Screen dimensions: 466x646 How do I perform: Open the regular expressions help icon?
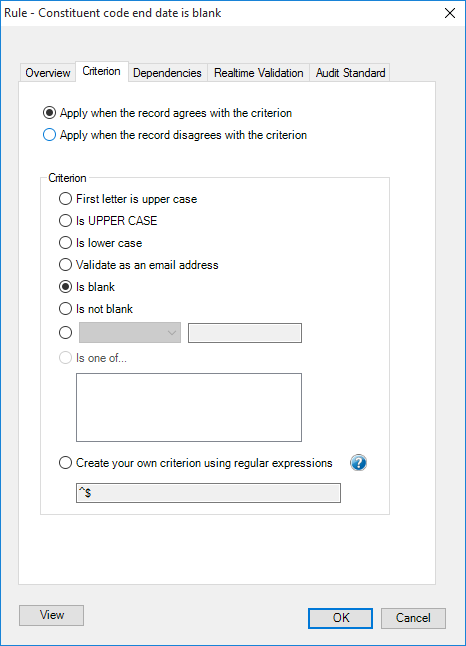pyautogui.click(x=358, y=463)
